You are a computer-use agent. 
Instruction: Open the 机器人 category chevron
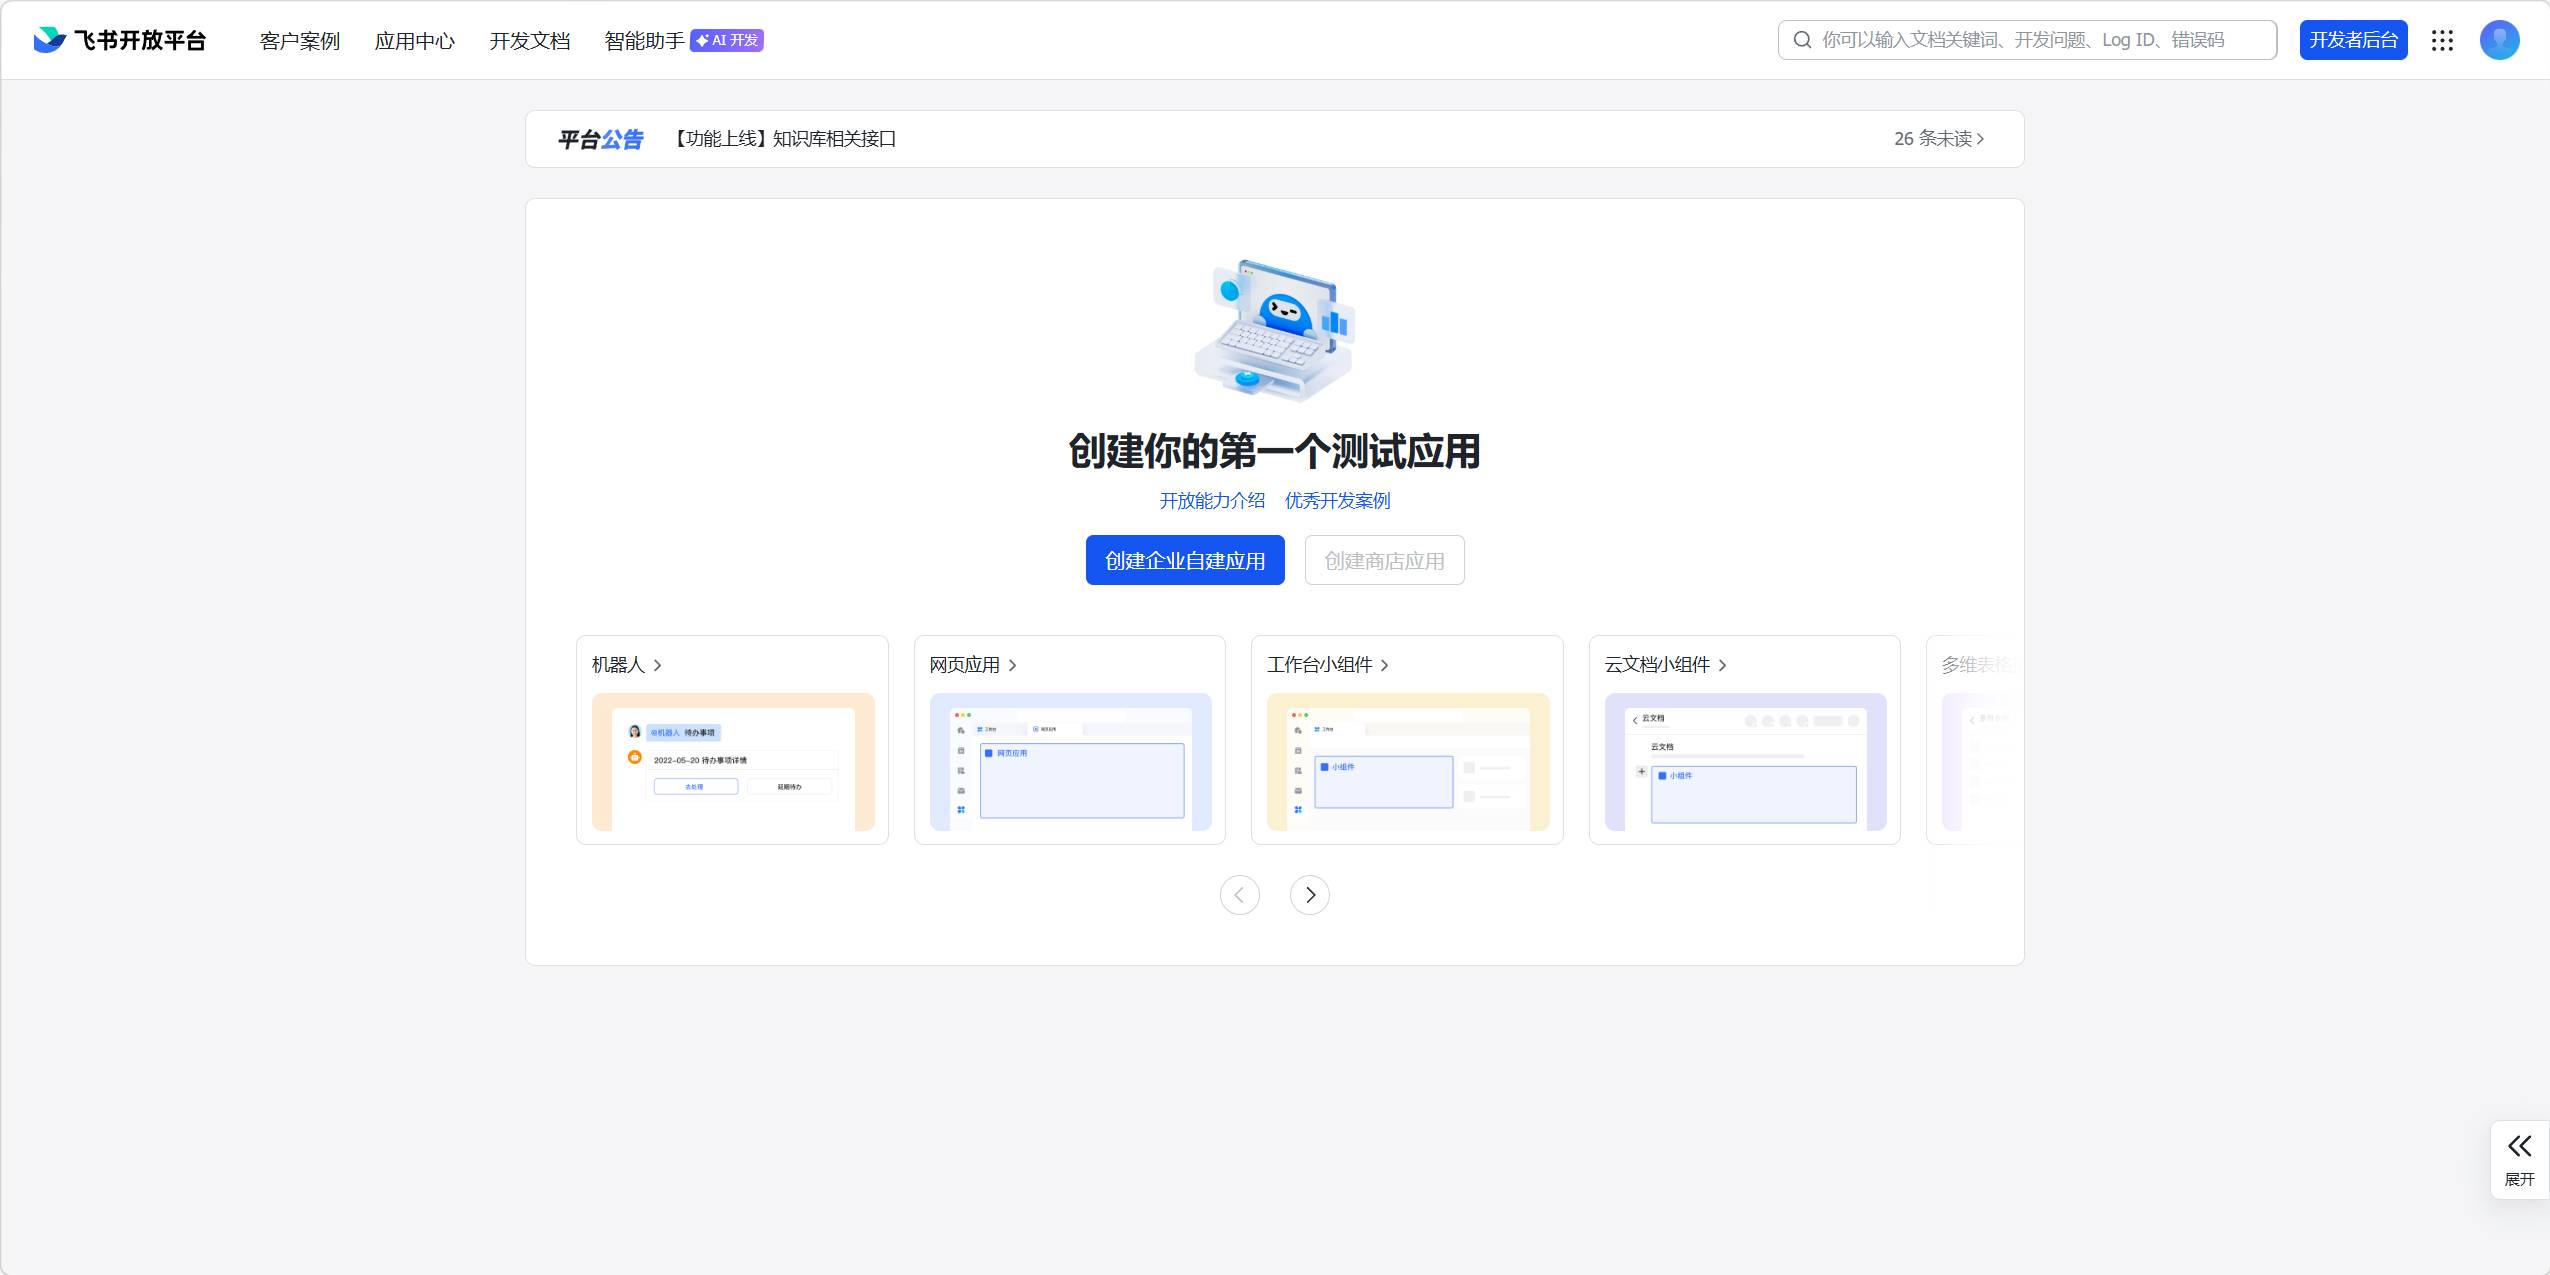[657, 665]
